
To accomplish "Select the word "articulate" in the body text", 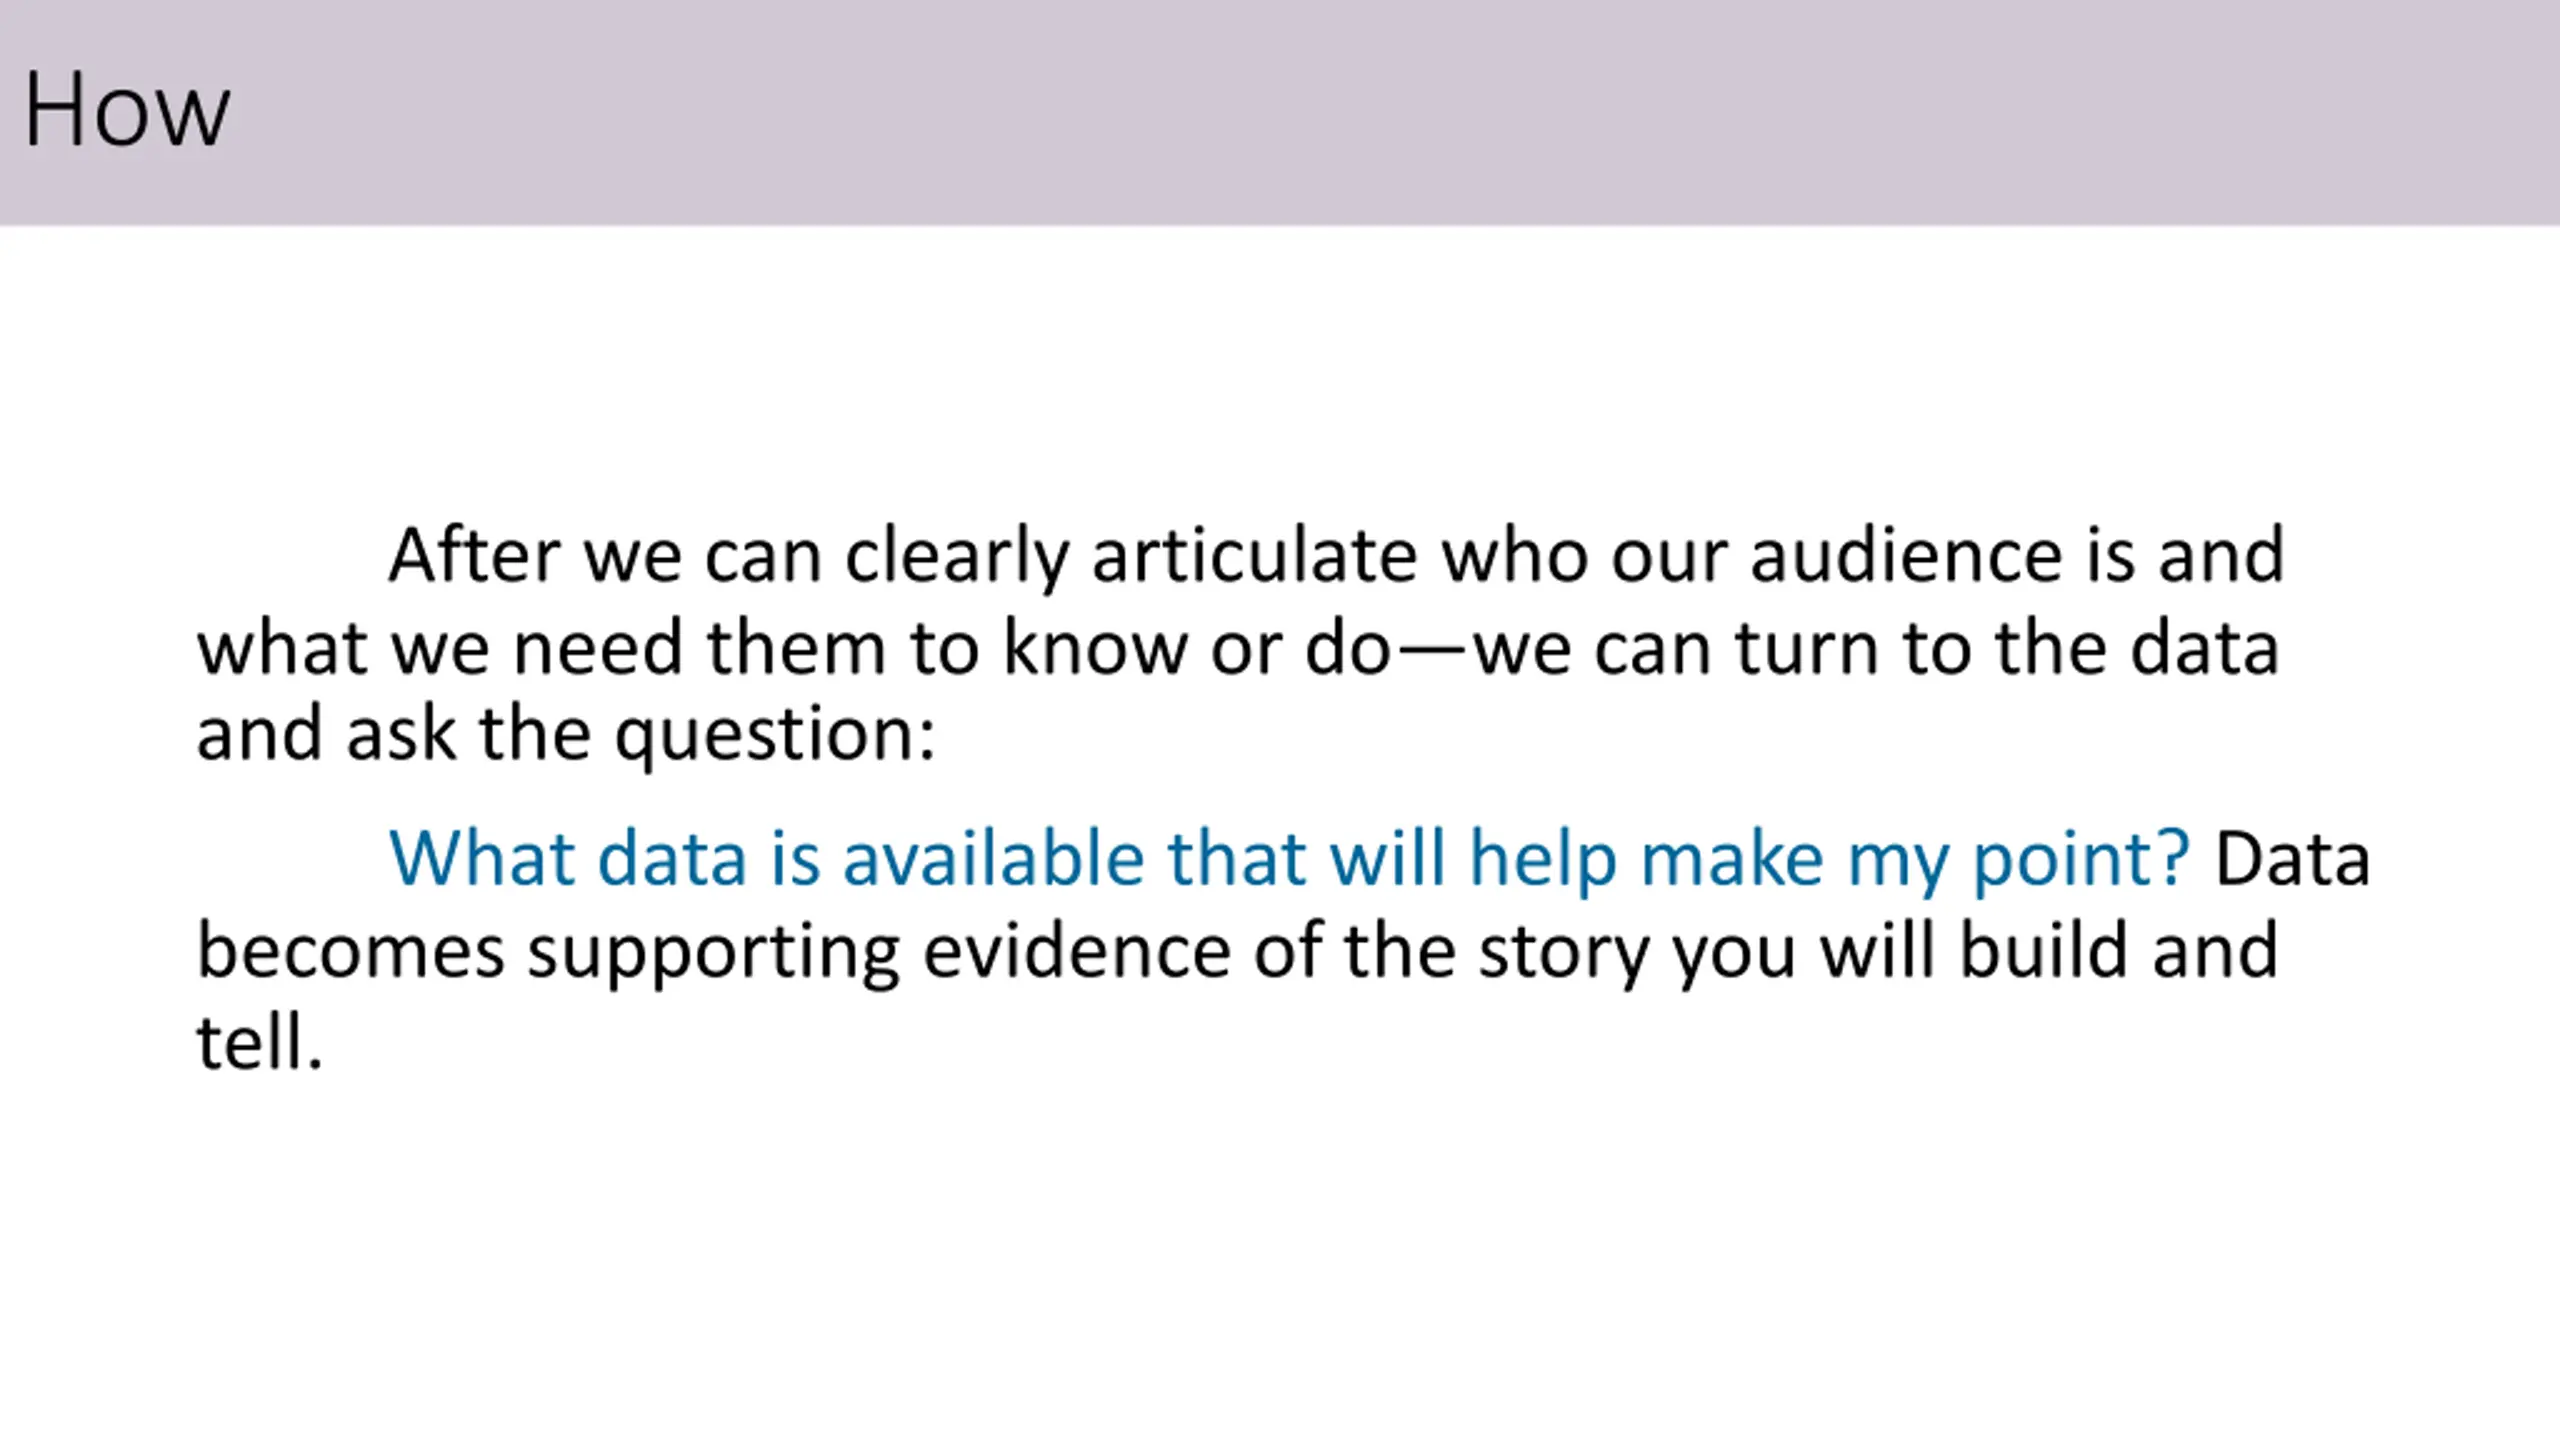I will (x=1254, y=554).
